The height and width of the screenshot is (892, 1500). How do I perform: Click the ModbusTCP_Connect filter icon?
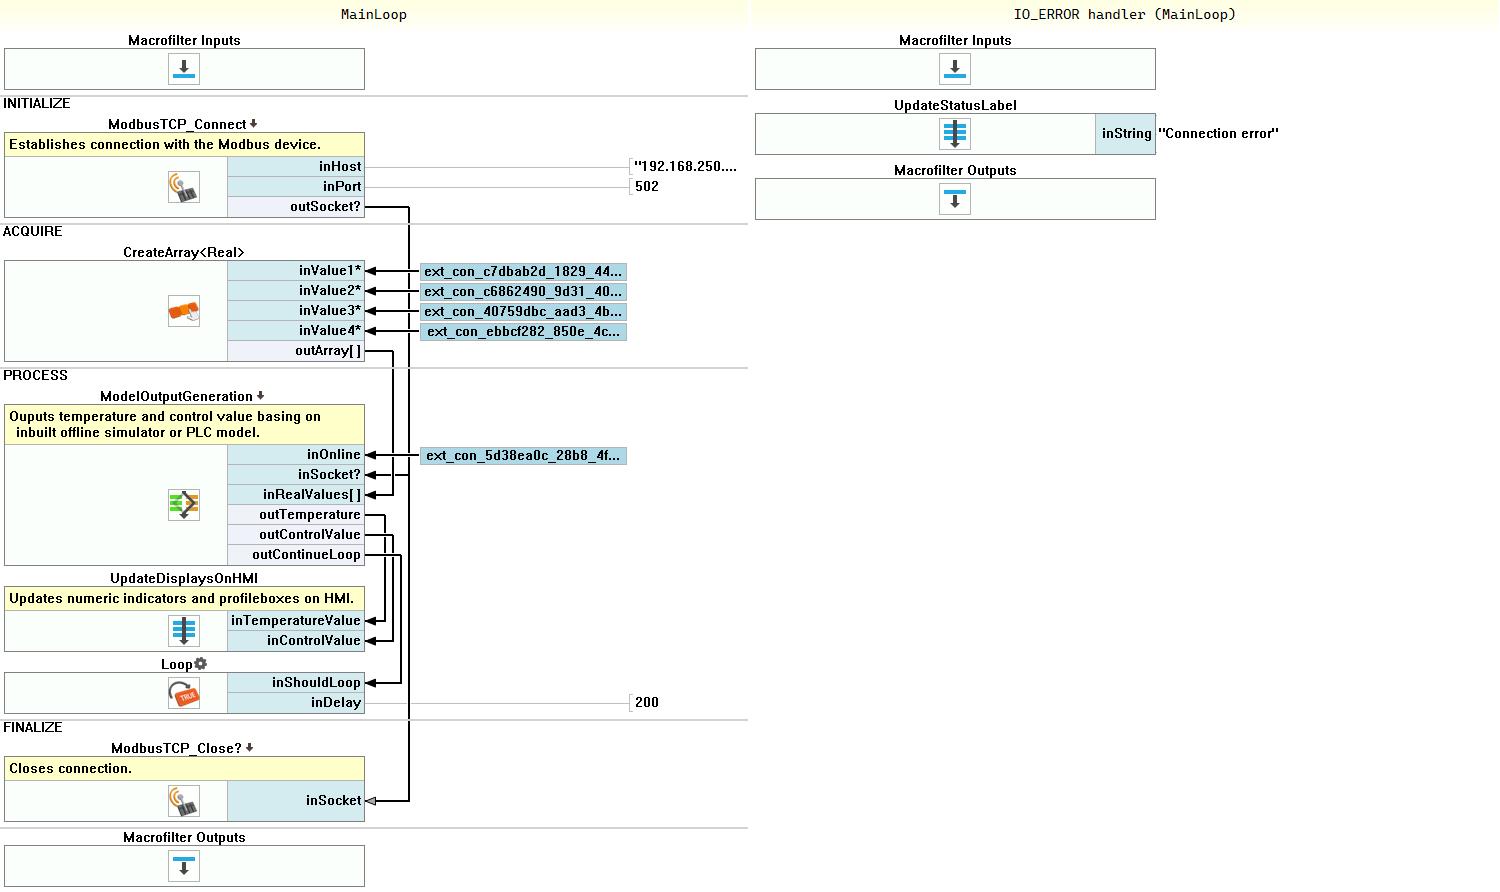pos(183,187)
